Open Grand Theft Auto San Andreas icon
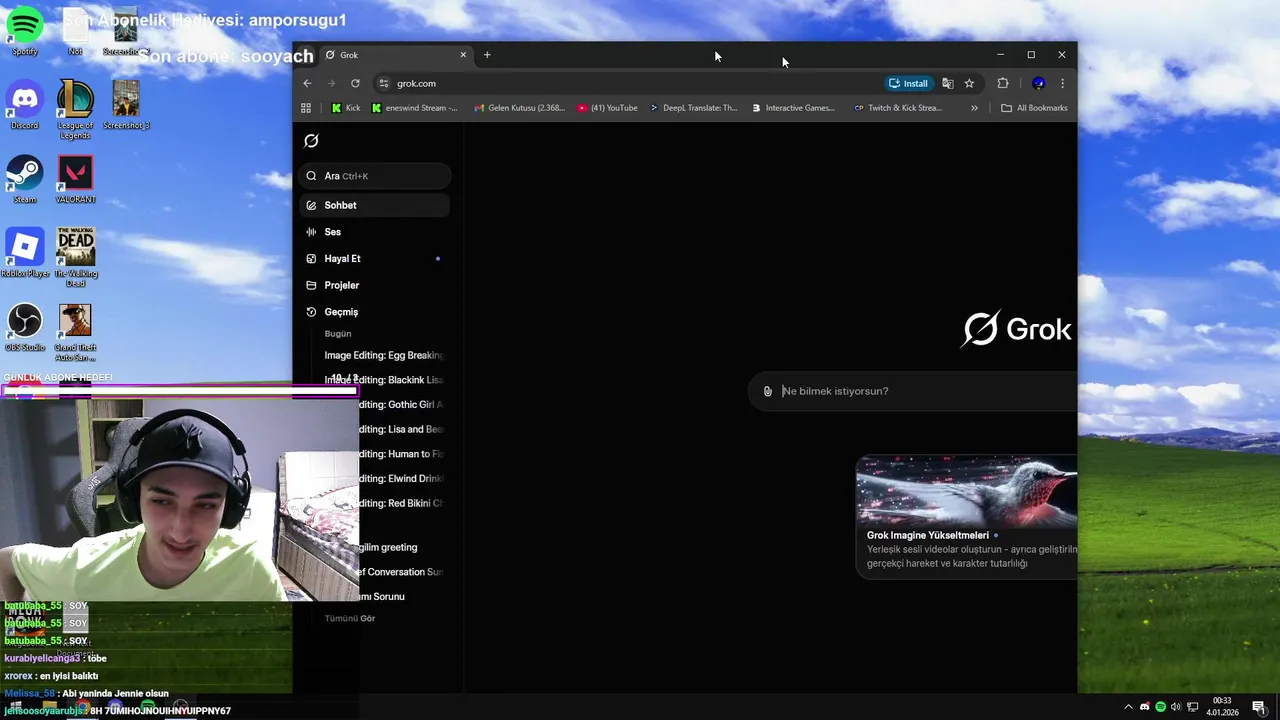This screenshot has width=1280, height=720. click(x=75, y=333)
